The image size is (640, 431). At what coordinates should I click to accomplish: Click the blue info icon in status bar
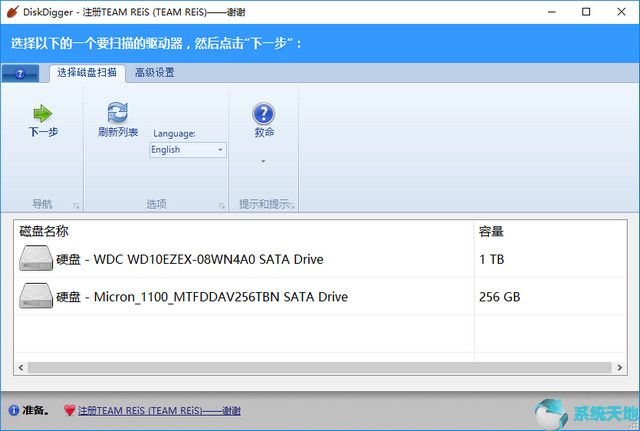[13, 410]
